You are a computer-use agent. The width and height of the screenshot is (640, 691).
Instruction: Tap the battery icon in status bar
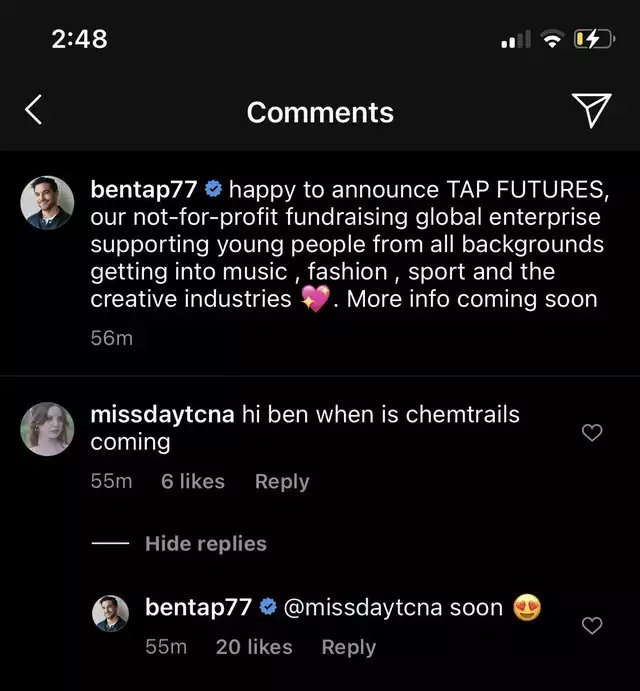click(x=593, y=39)
